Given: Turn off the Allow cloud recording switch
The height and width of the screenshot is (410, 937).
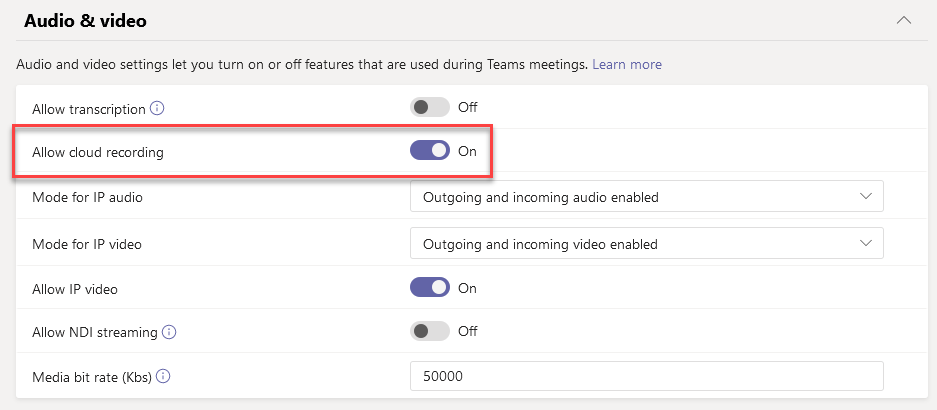Looking at the screenshot, I should coord(430,151).
